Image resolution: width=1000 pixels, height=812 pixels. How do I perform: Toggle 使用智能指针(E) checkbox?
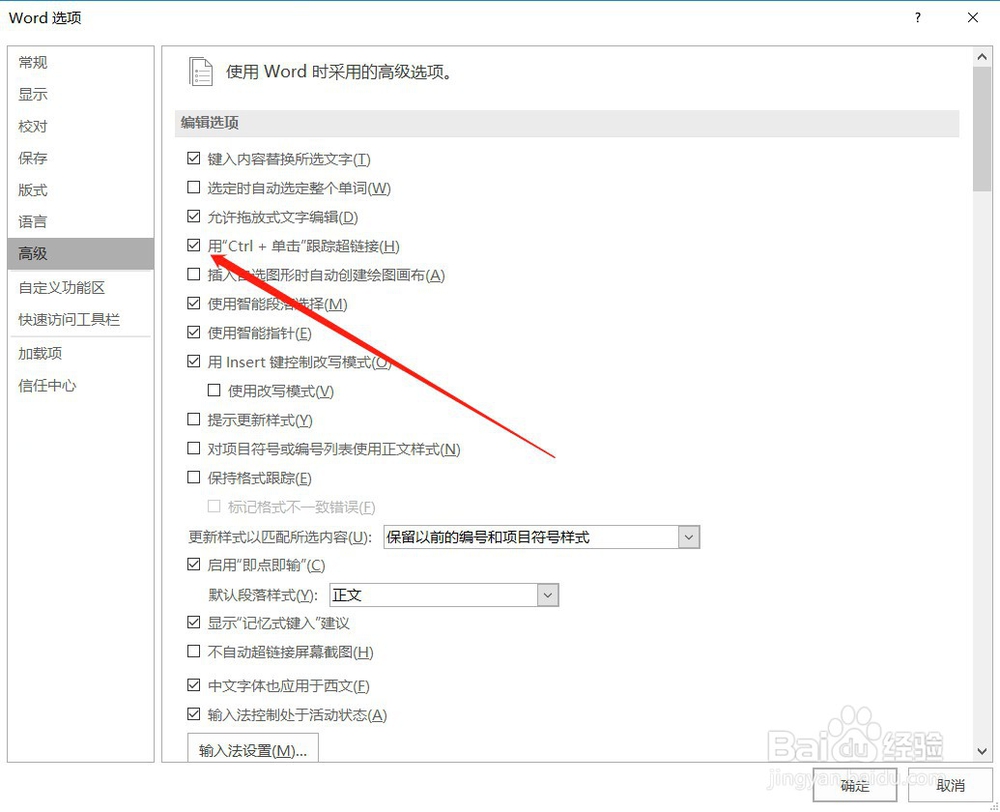(x=194, y=332)
